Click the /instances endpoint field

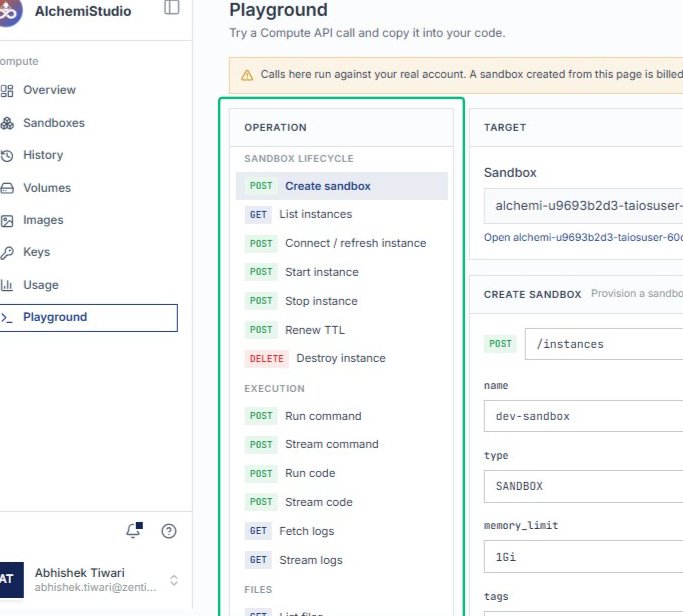coord(604,344)
